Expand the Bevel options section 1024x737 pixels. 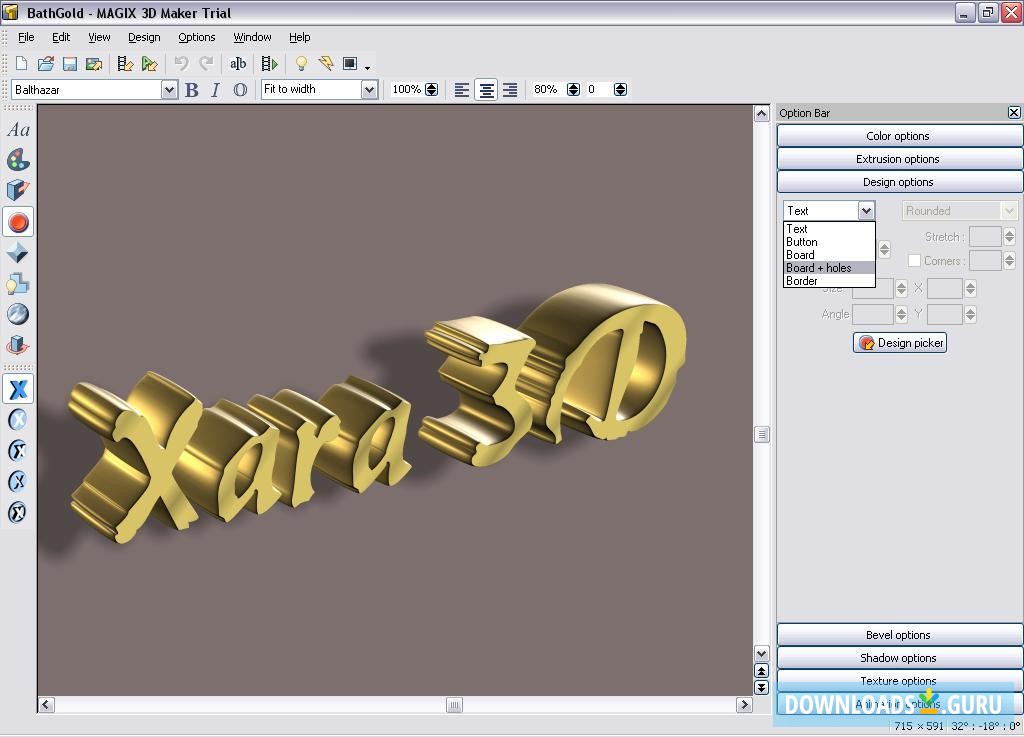[x=898, y=635]
